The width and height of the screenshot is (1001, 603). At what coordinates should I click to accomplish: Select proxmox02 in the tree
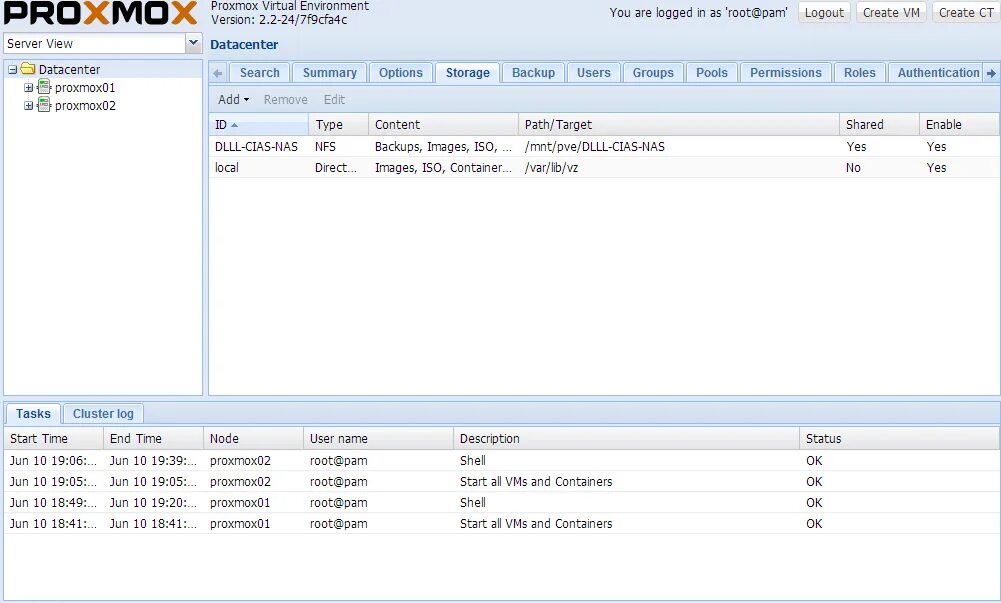pos(85,105)
